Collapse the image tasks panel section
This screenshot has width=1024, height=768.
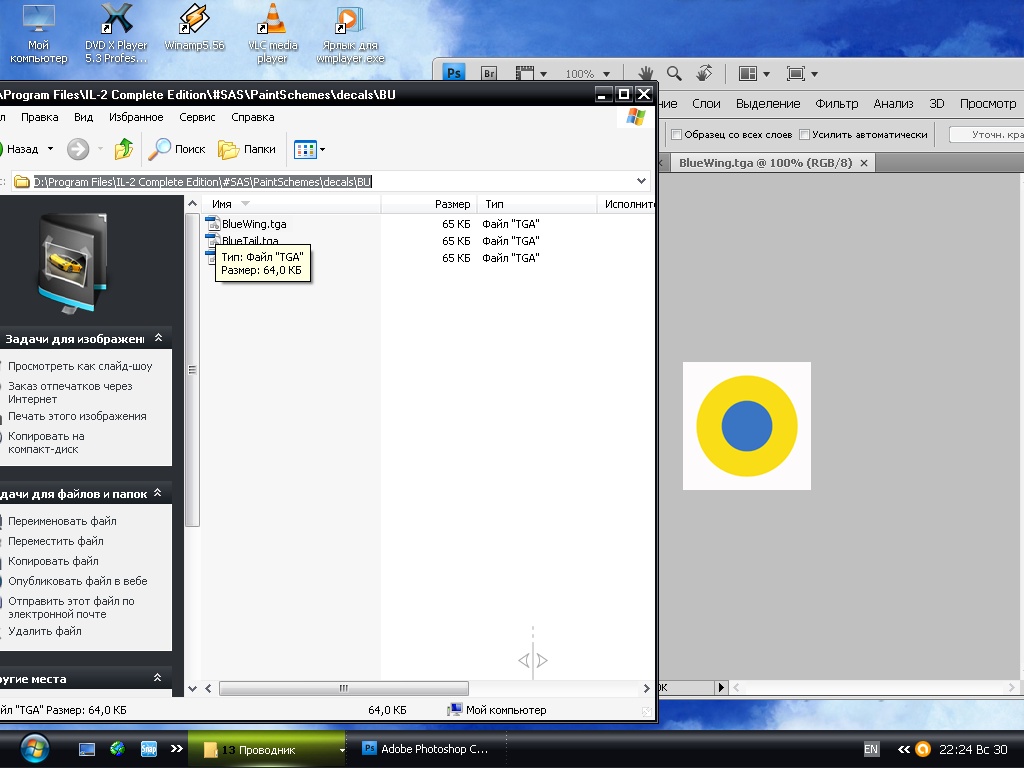coord(158,338)
